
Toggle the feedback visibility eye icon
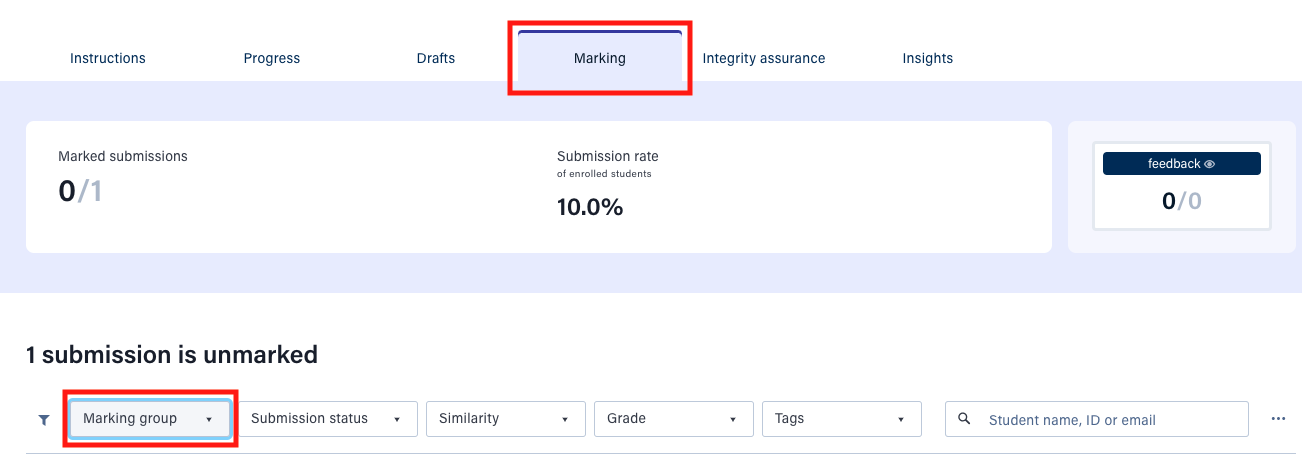click(1210, 164)
